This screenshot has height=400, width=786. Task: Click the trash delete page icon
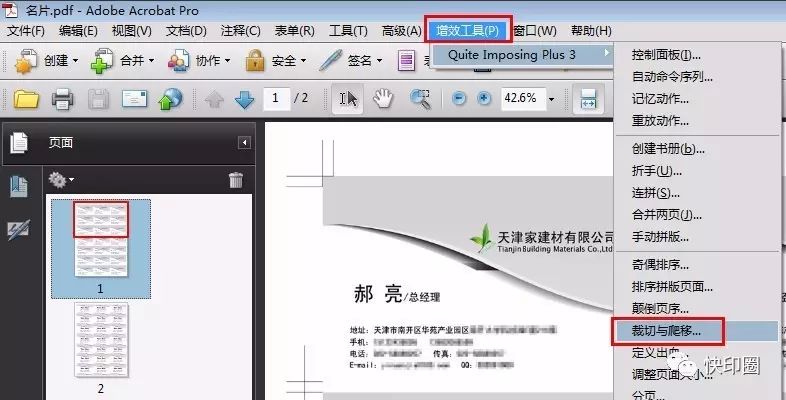click(x=236, y=179)
